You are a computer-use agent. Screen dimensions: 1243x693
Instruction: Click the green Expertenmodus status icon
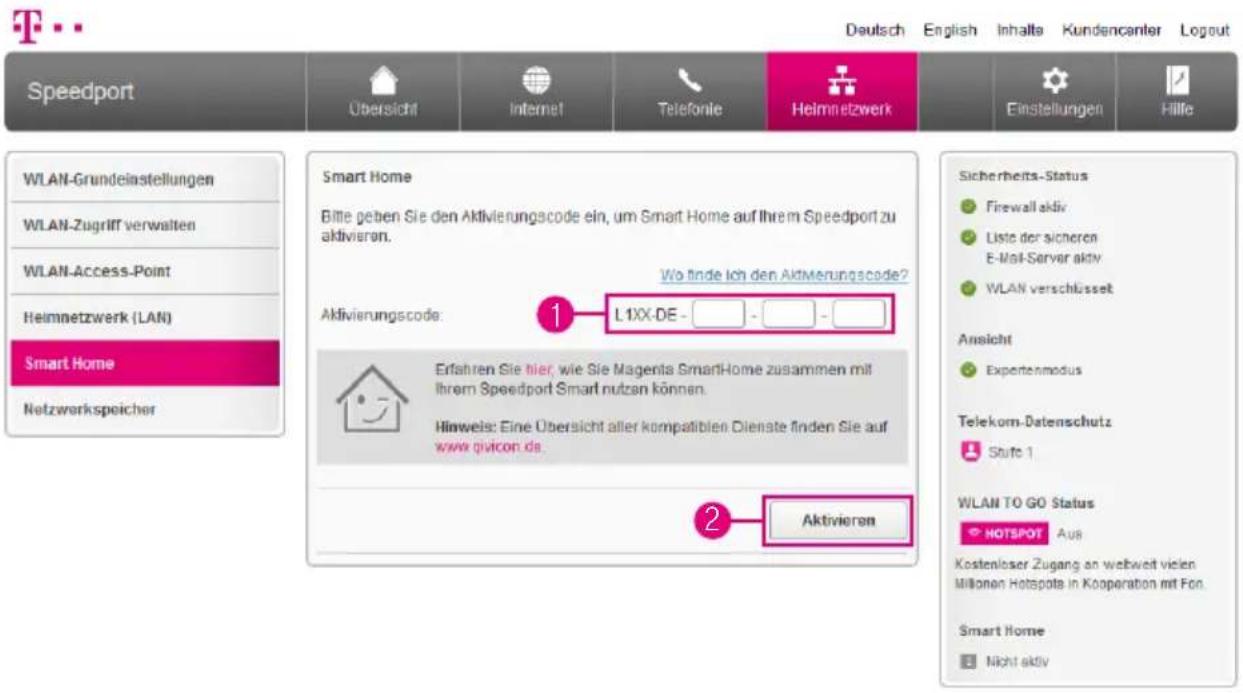pyautogui.click(x=967, y=370)
